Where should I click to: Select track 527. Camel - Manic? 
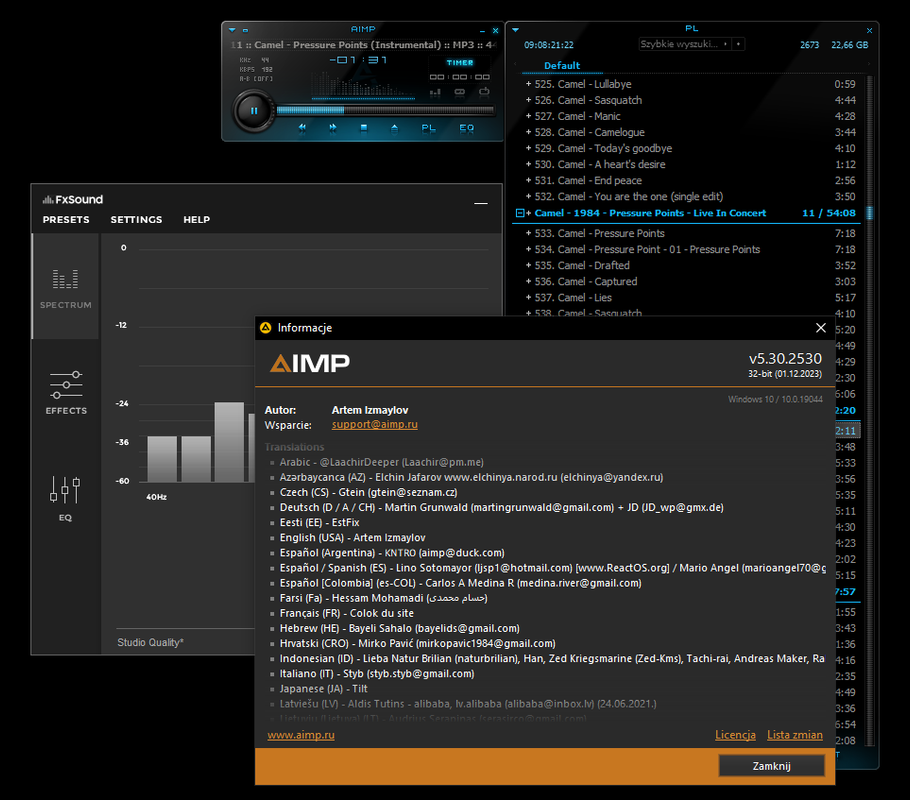pyautogui.click(x=691, y=116)
